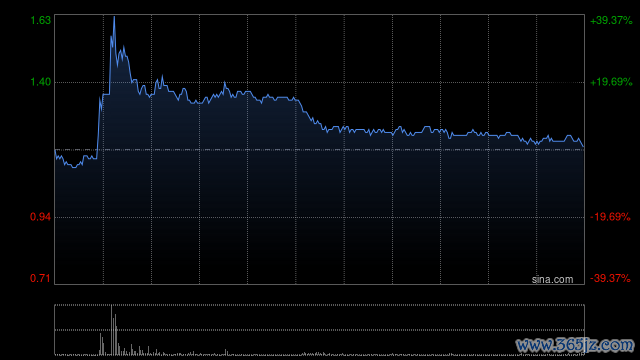This screenshot has width=640, height=360.
Task: Click the -19.69% percentage label
Action: pyautogui.click(x=610, y=217)
